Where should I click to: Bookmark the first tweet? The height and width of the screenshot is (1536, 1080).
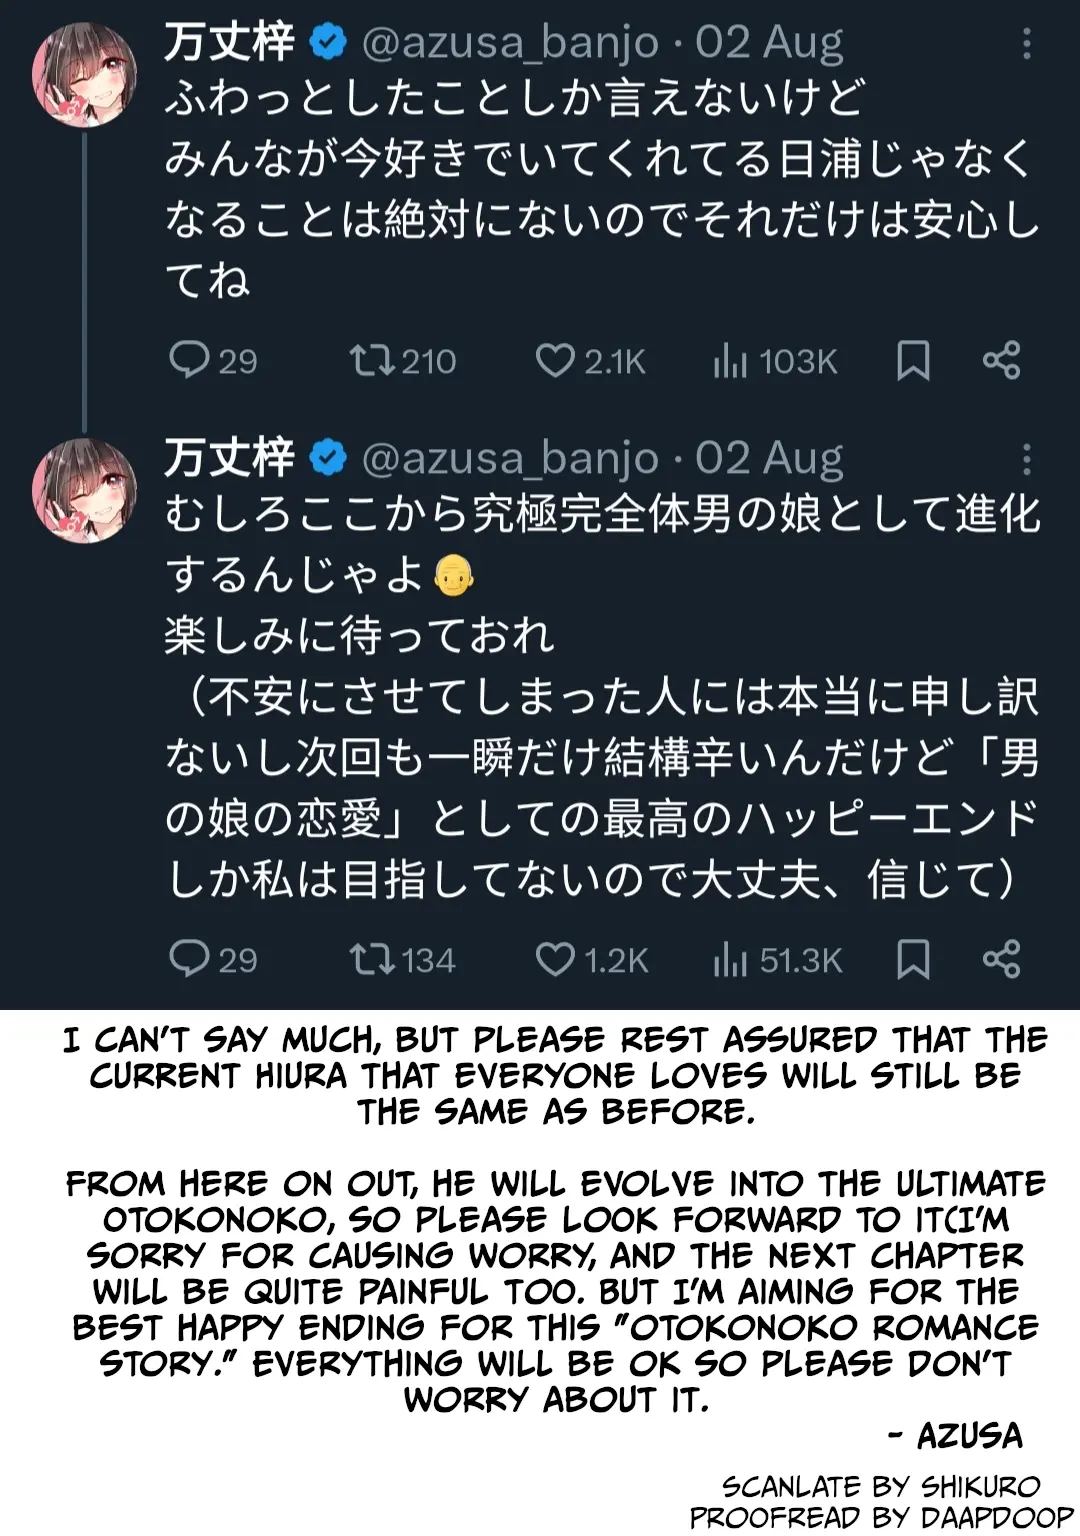[913, 360]
